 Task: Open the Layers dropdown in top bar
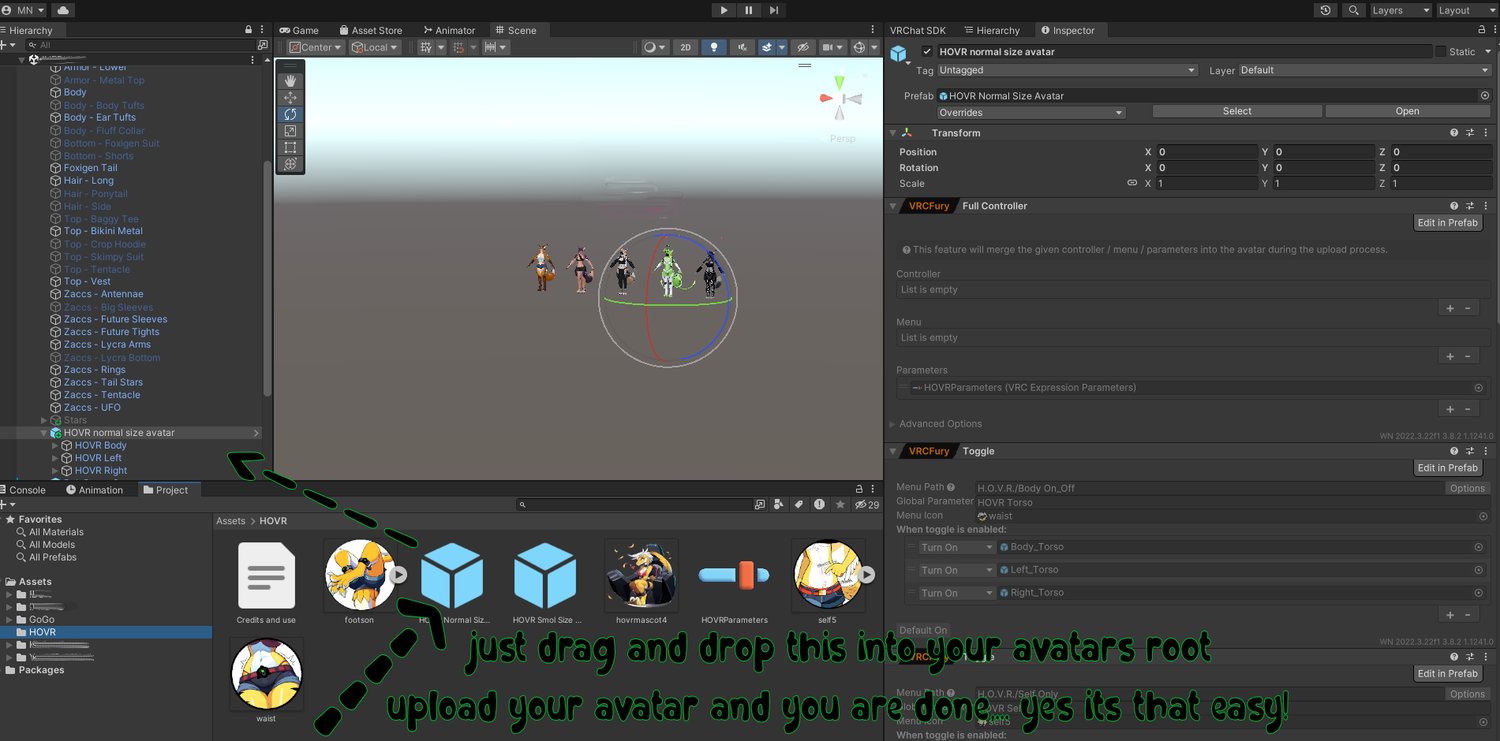tap(1399, 10)
